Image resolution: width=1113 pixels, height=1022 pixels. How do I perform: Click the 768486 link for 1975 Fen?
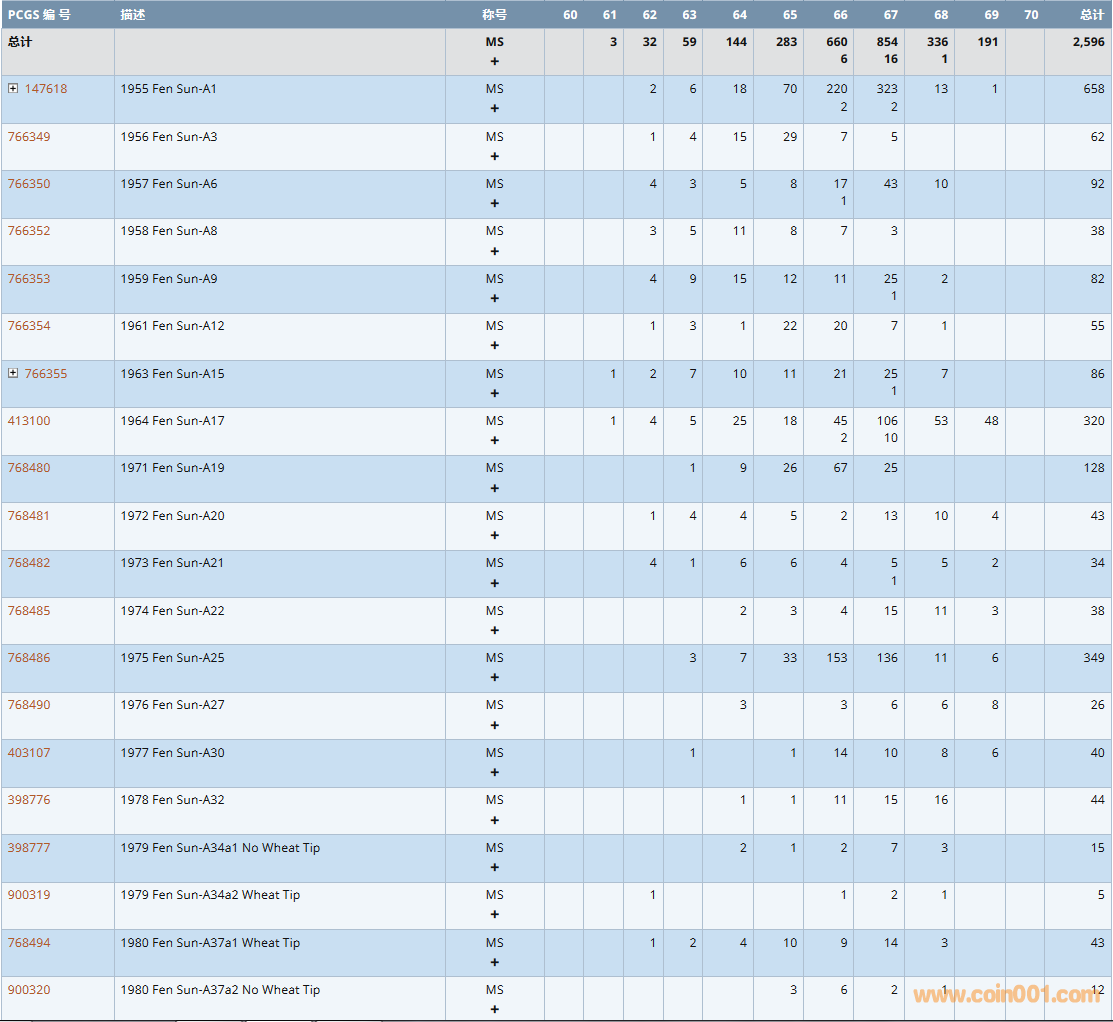[29, 658]
